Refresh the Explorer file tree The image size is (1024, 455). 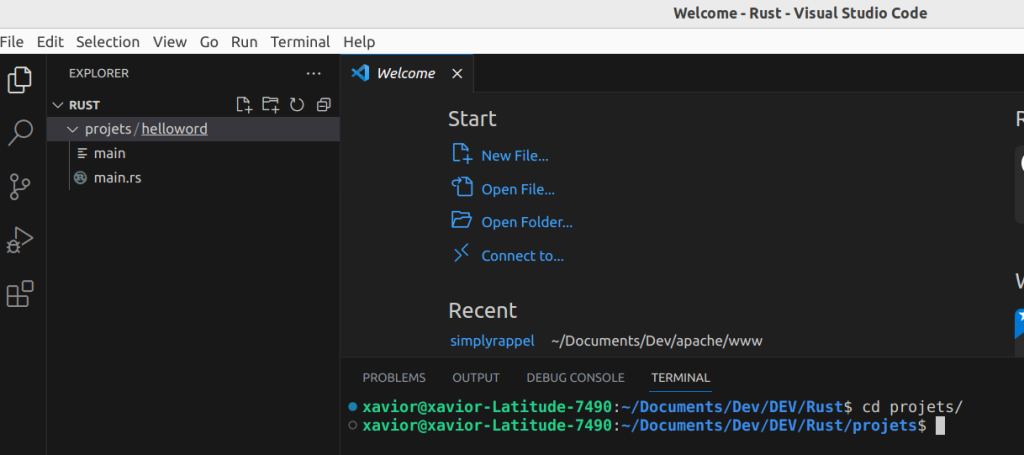(x=297, y=104)
